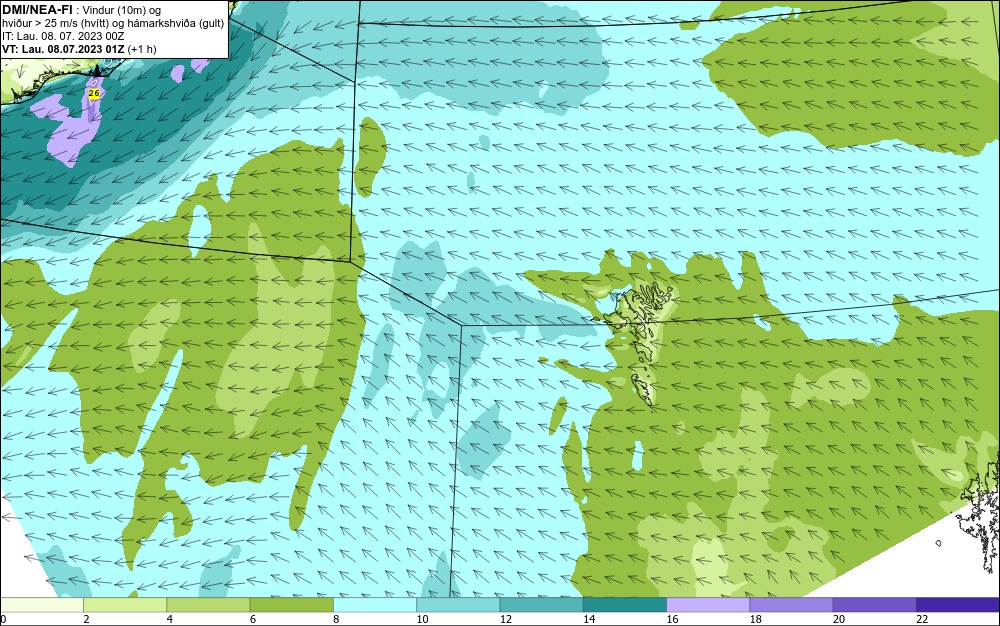The image size is (1000, 626).
Task: Select the green 4–6 legend swatch
Action: tap(208, 605)
